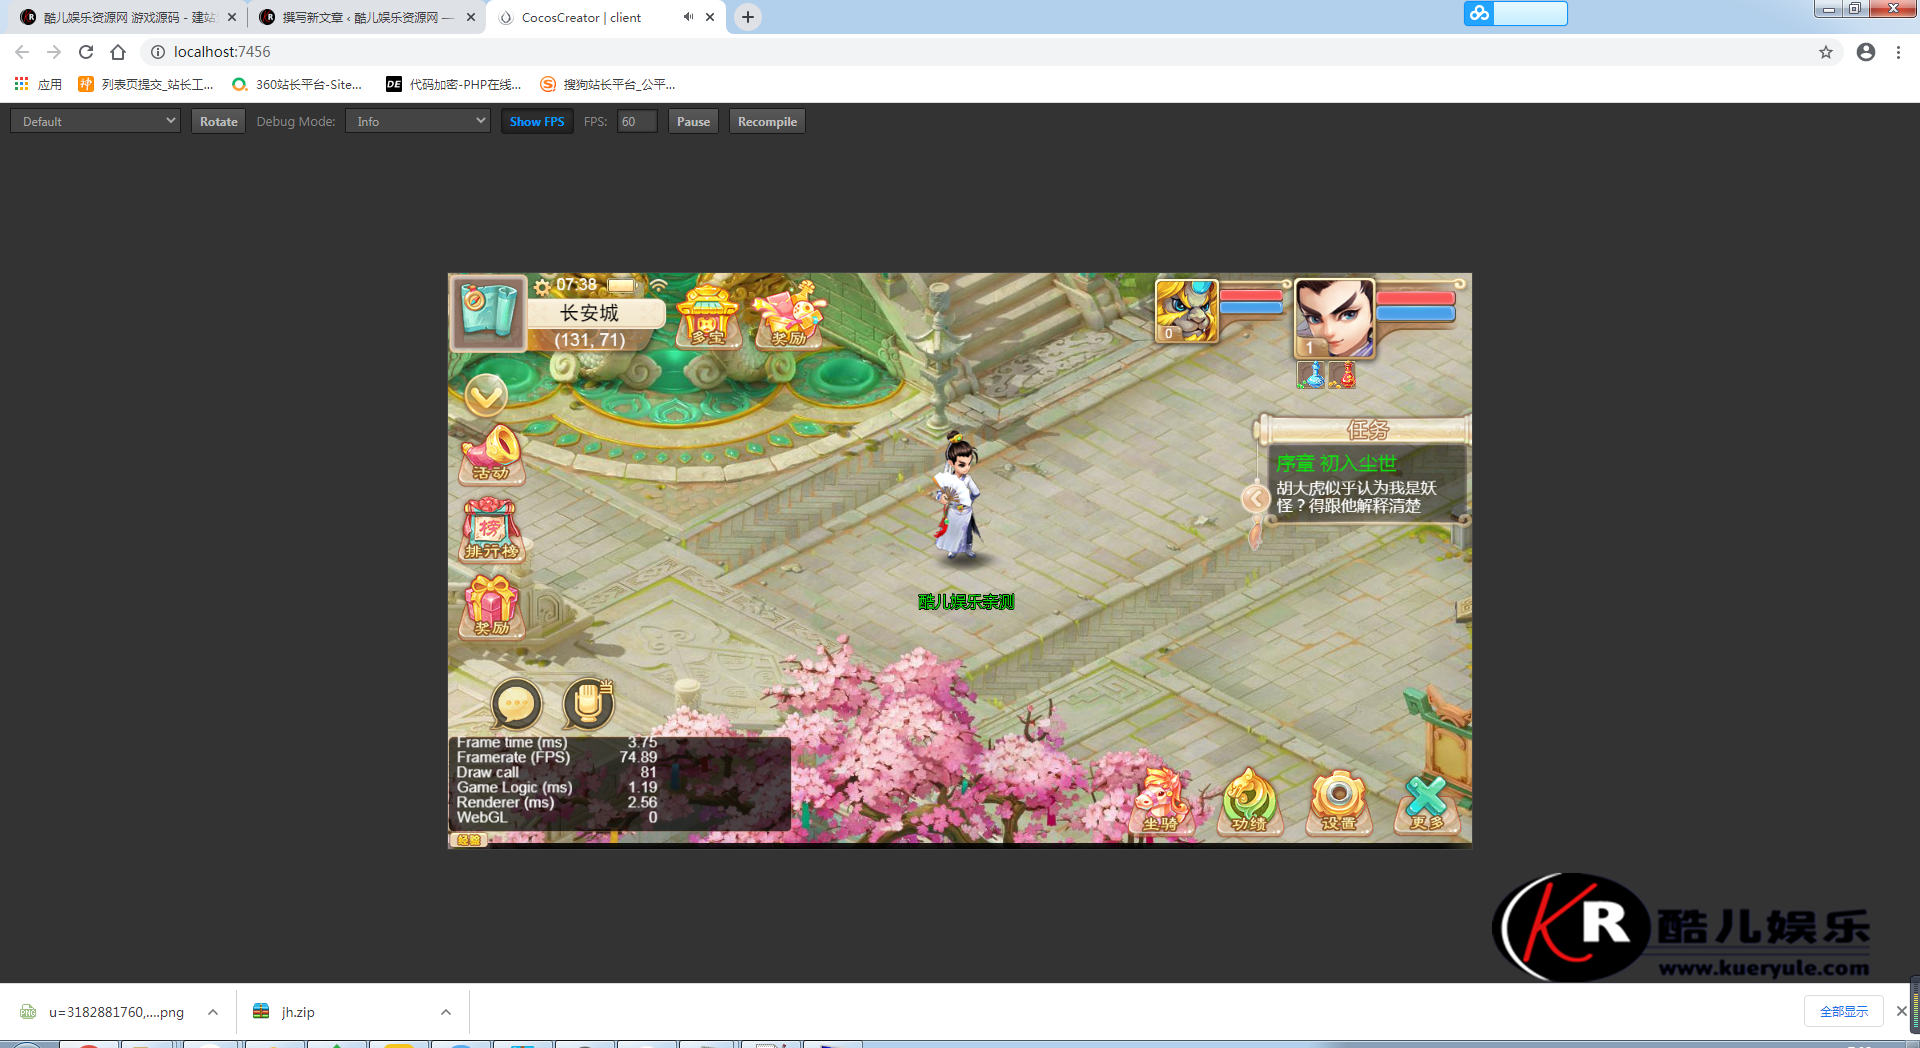Close the downloads bar
This screenshot has width=1920, height=1048.
pos(1901,1011)
